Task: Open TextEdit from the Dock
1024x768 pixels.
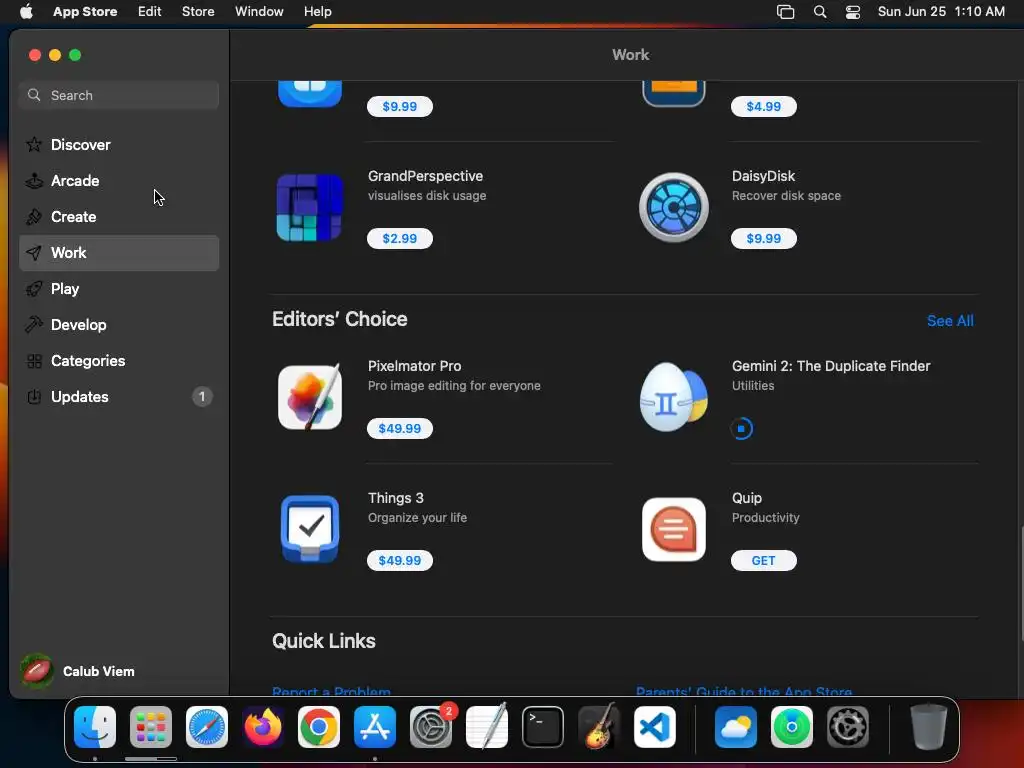Action: [x=487, y=727]
